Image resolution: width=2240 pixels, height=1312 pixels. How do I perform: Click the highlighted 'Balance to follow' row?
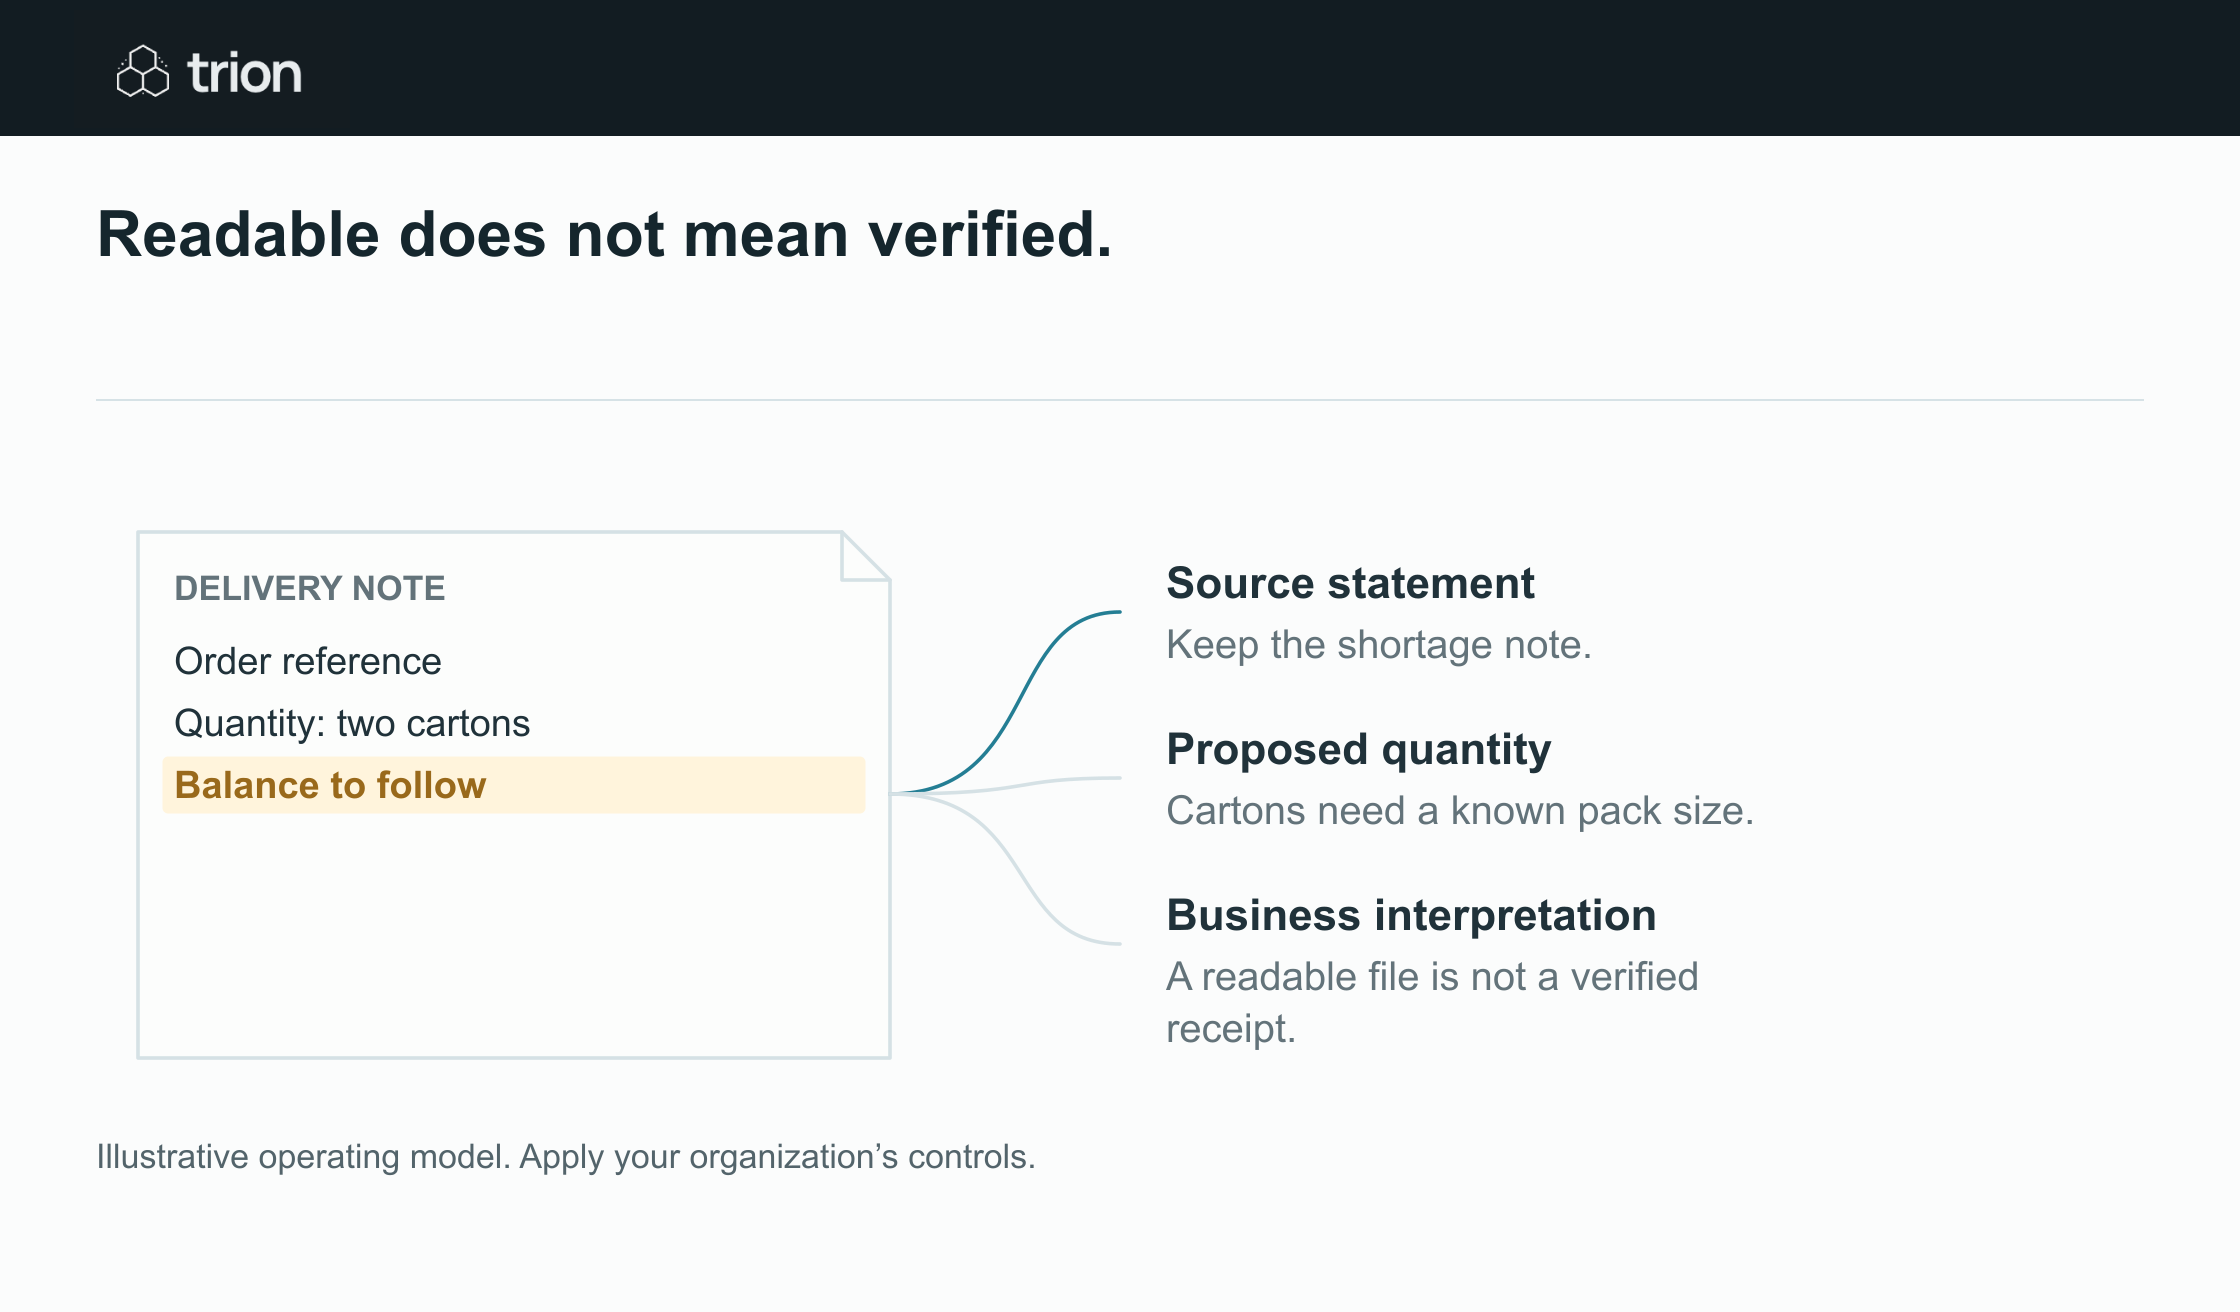[514, 785]
